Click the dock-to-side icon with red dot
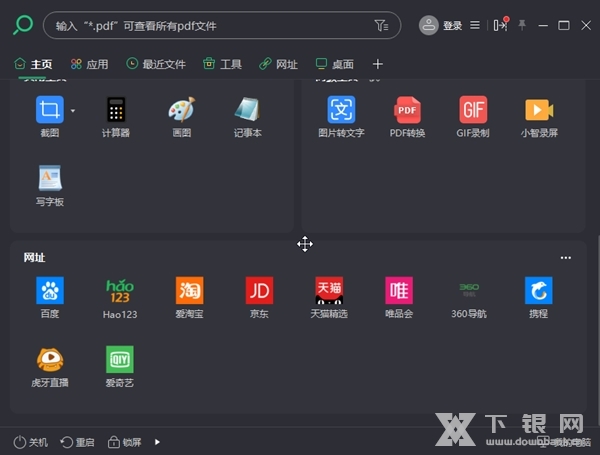The image size is (600, 455). click(x=500, y=25)
